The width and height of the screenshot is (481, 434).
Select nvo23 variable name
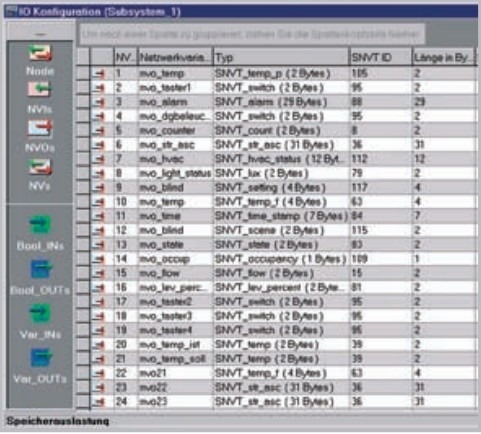point(153,402)
